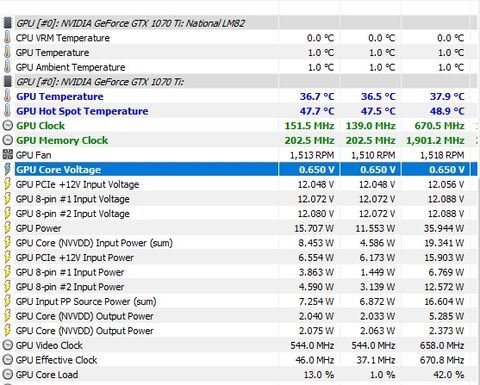Click the 1,901.2 MHz memory clock maximum value

(435, 141)
